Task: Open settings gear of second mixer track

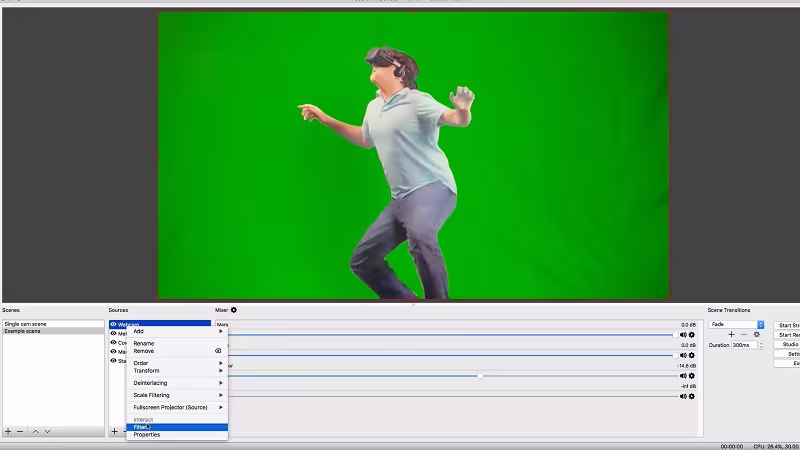Action: click(692, 355)
